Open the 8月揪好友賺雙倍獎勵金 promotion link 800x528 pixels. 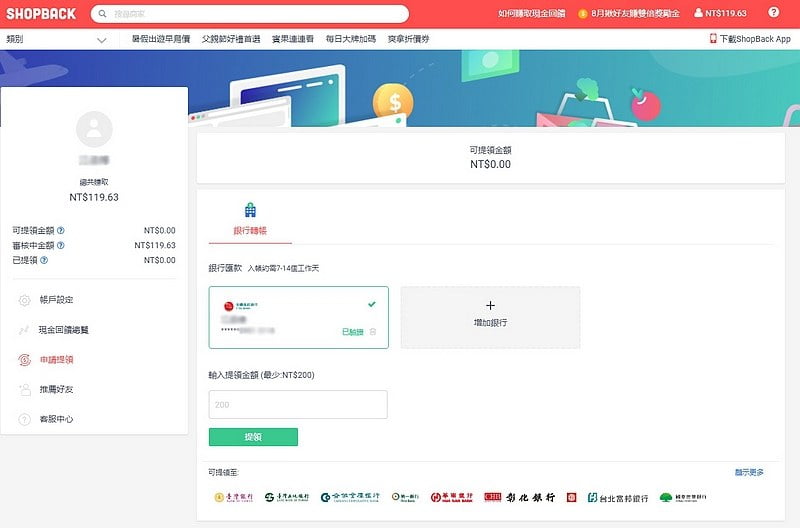[x=635, y=14]
